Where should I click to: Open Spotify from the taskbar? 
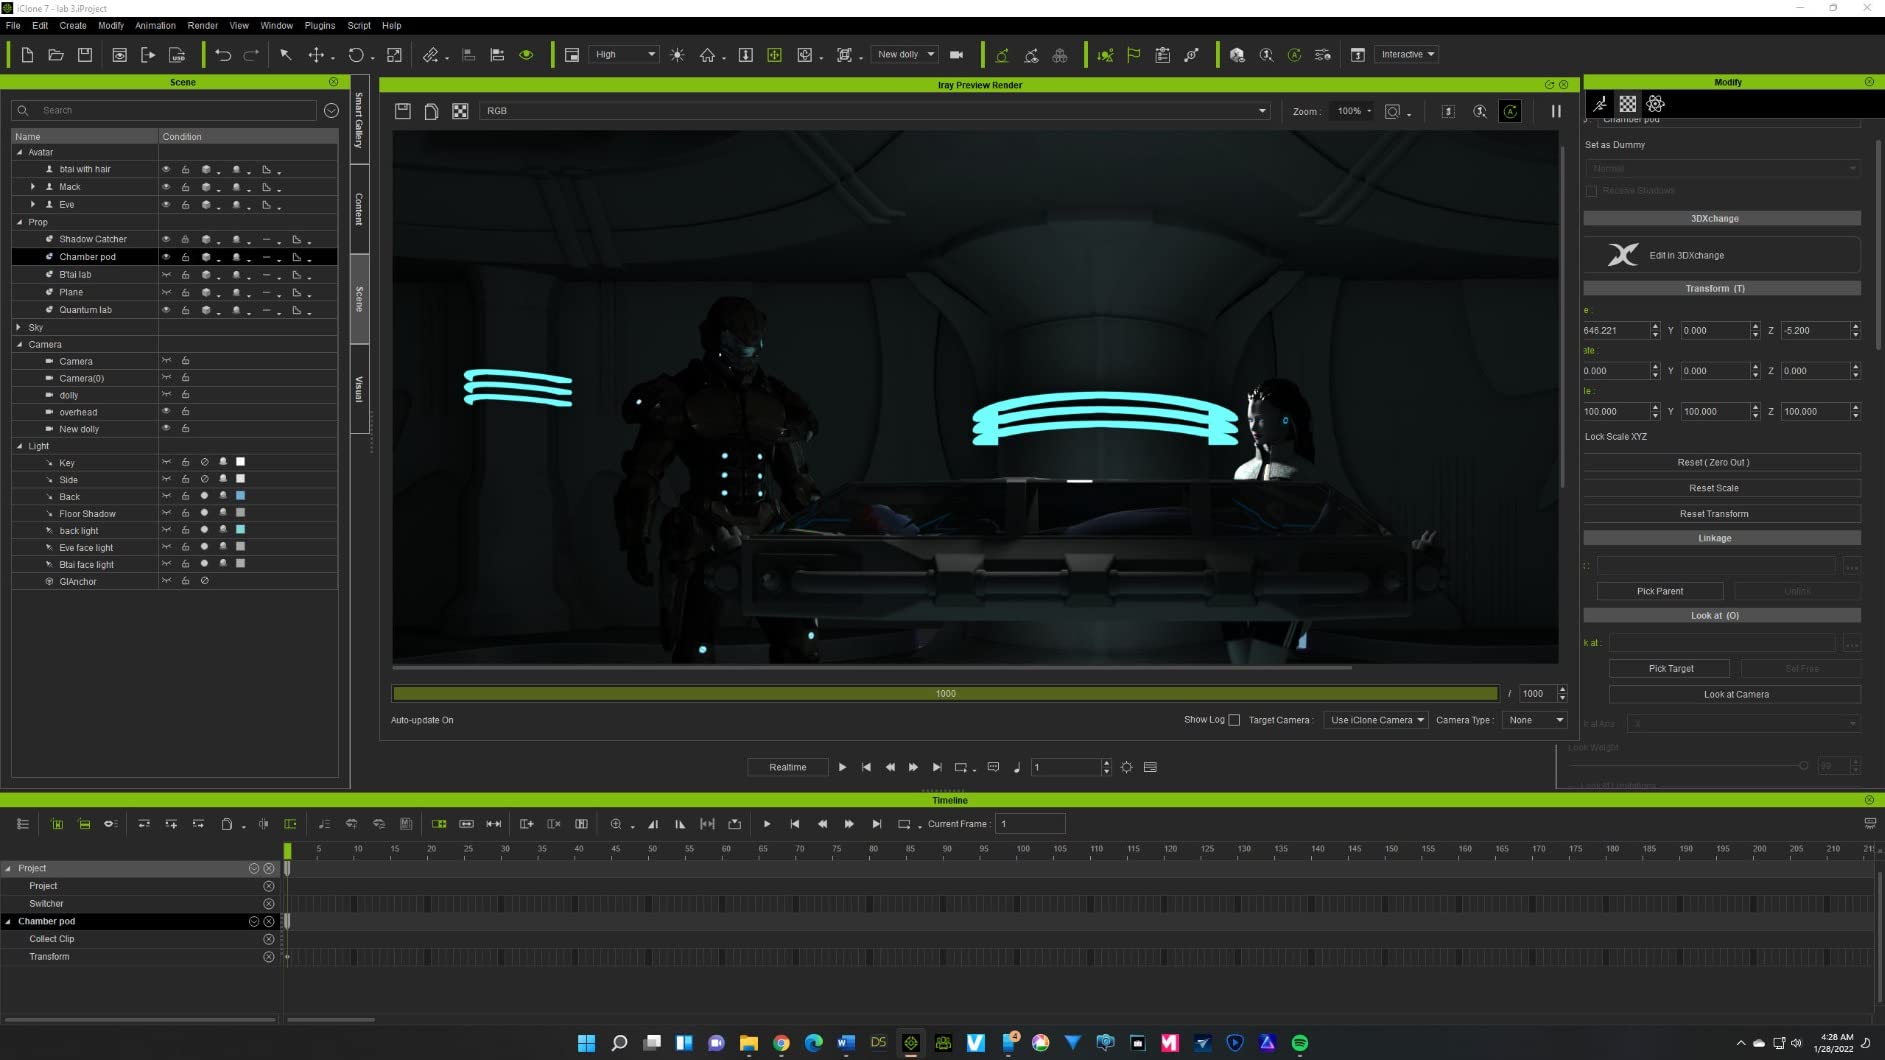tap(1300, 1043)
